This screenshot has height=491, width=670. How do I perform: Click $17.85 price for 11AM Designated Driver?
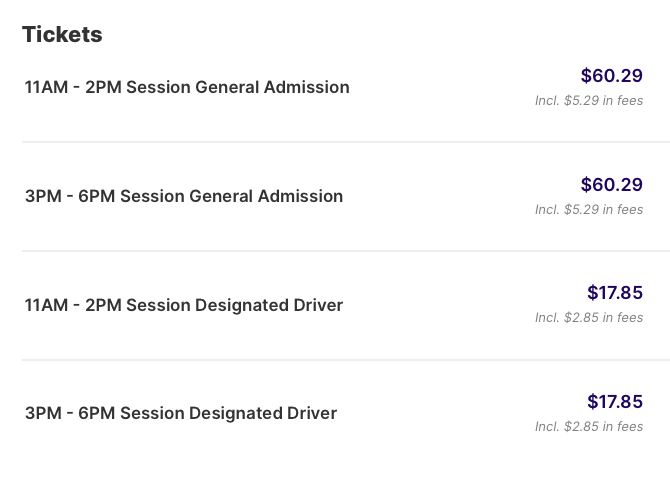coord(615,293)
